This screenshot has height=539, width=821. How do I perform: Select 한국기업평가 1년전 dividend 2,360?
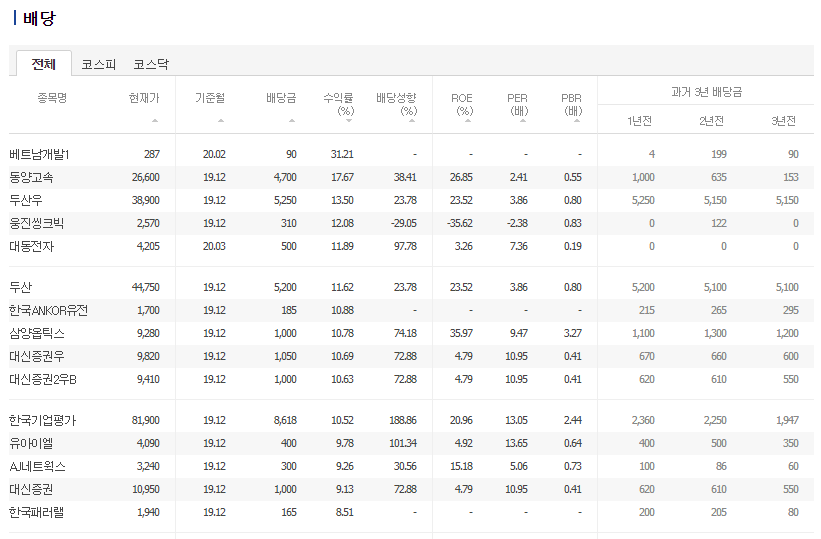click(x=643, y=421)
